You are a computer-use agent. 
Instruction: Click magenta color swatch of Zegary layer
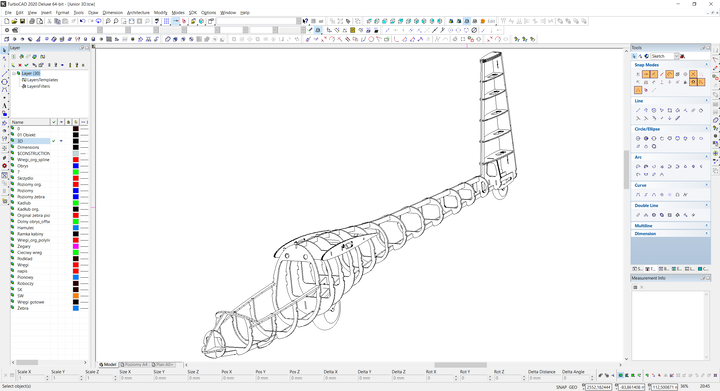pos(76,246)
